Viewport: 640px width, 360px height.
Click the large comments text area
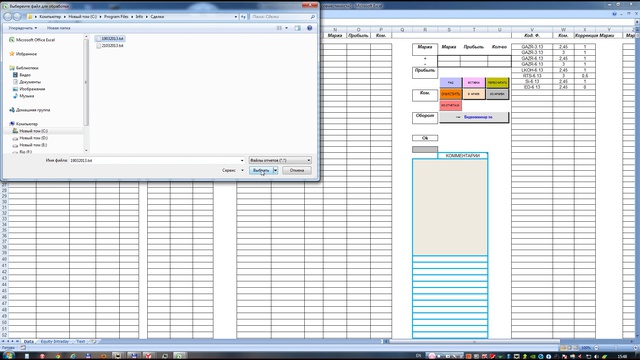(x=450, y=207)
